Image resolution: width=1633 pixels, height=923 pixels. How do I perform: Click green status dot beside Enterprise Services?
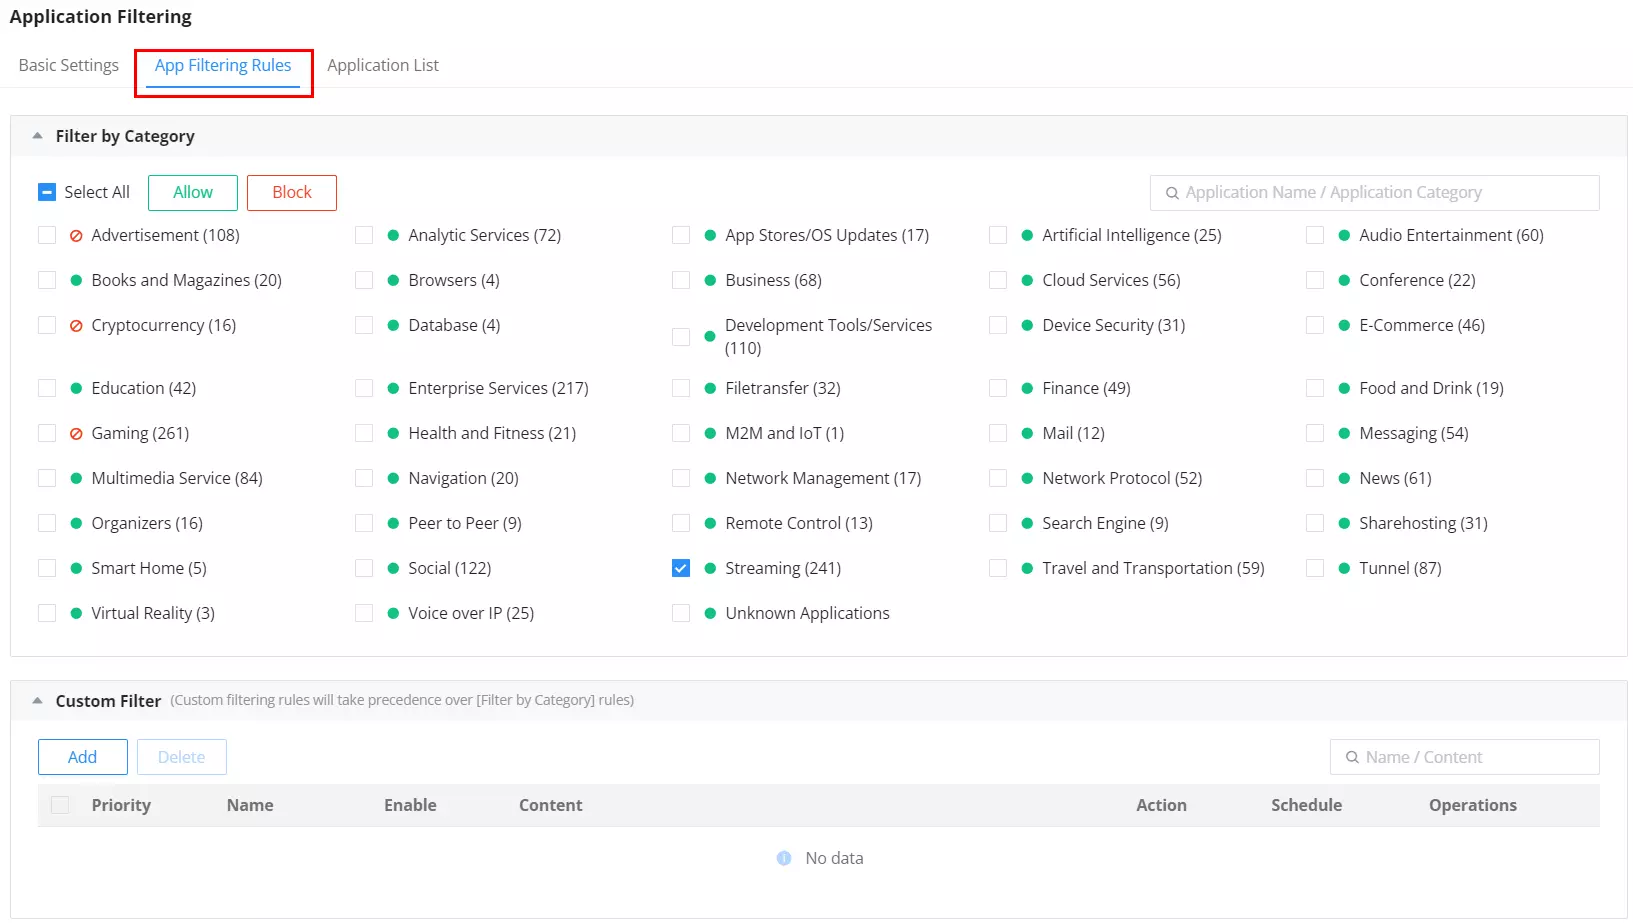[x=393, y=389]
